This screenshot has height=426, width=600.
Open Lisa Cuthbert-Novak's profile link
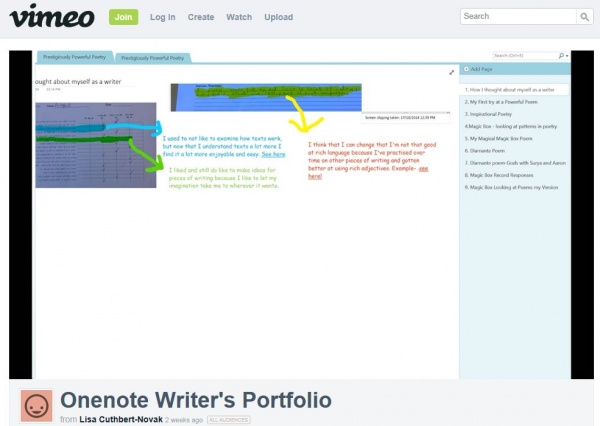[x=121, y=419]
